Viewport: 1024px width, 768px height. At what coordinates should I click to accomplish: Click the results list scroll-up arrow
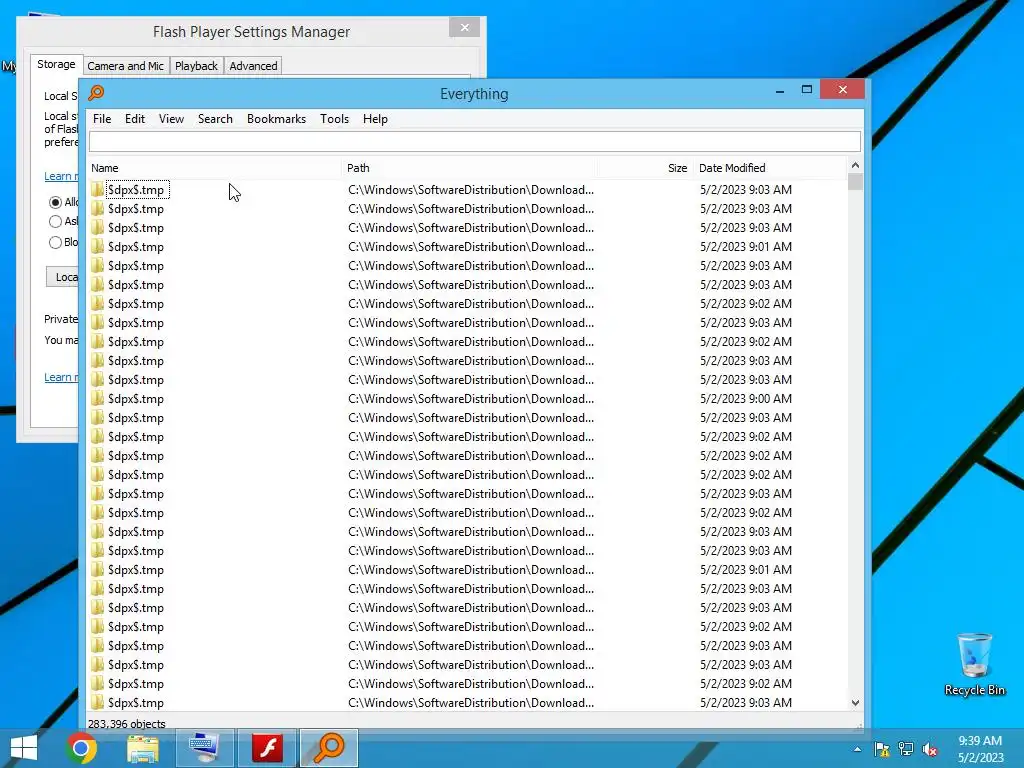(x=856, y=165)
